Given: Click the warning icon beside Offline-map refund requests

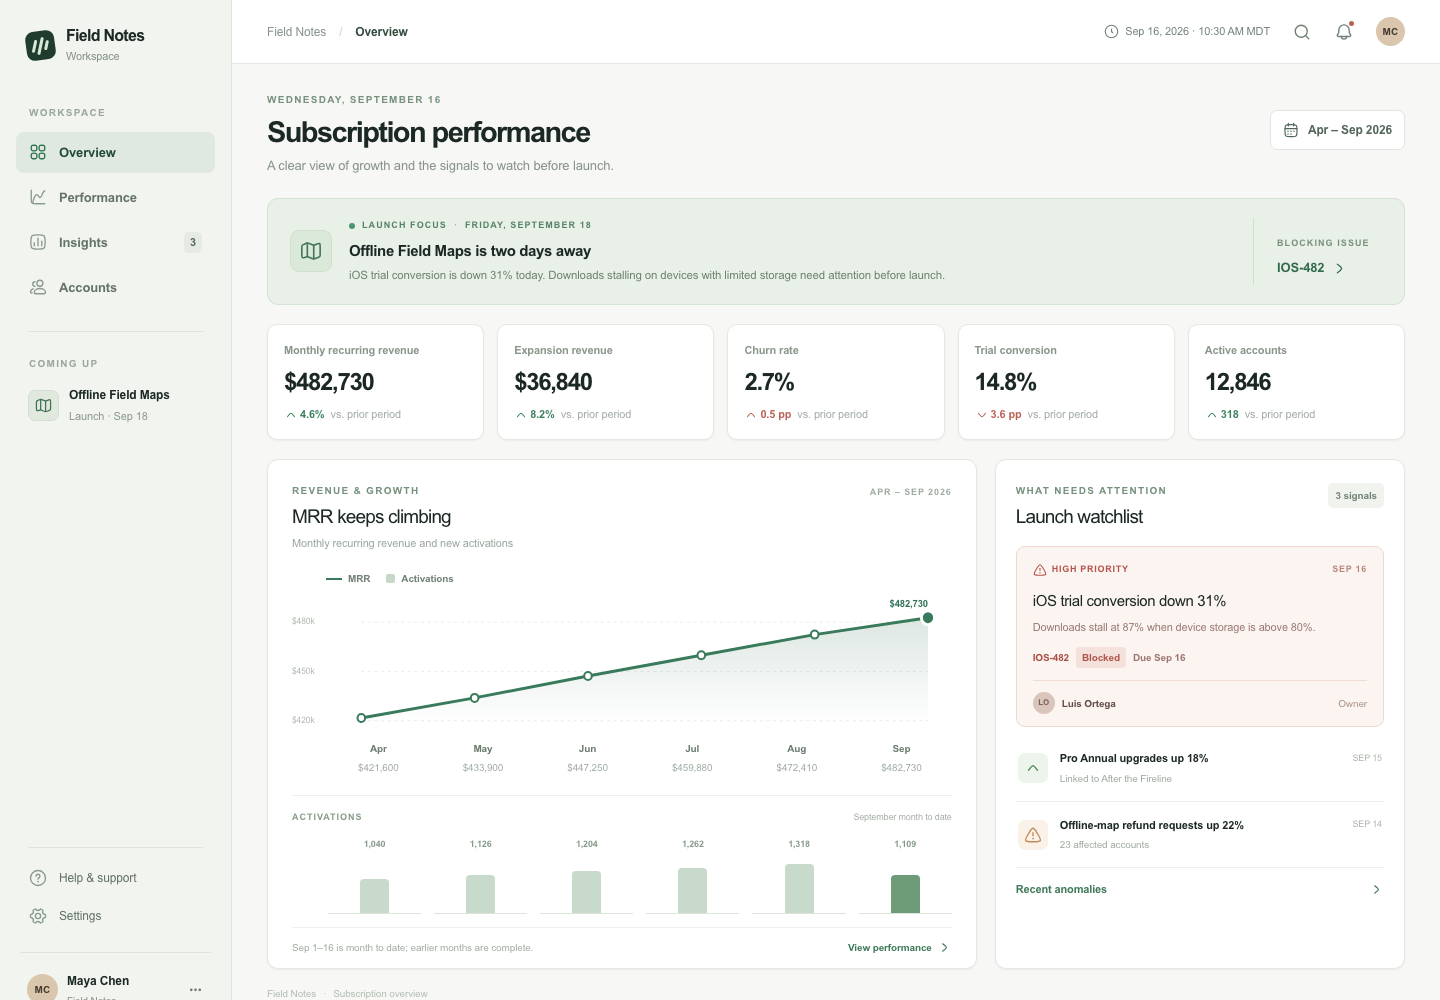Looking at the screenshot, I should [x=1033, y=834].
